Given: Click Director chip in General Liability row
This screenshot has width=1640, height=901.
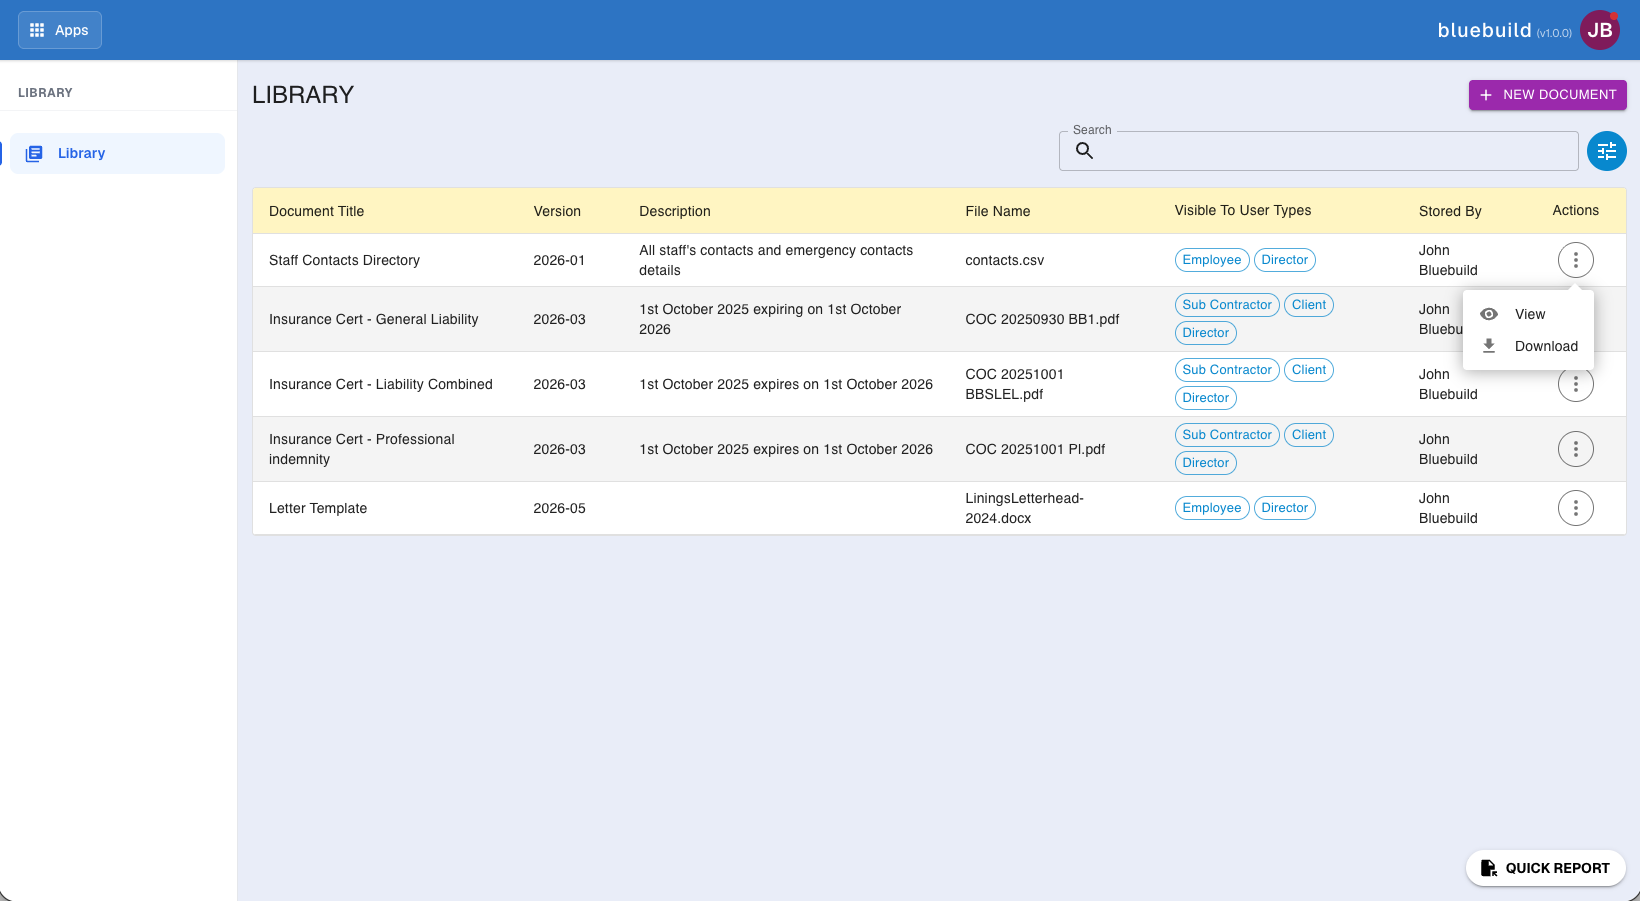Looking at the screenshot, I should pyautogui.click(x=1206, y=333).
